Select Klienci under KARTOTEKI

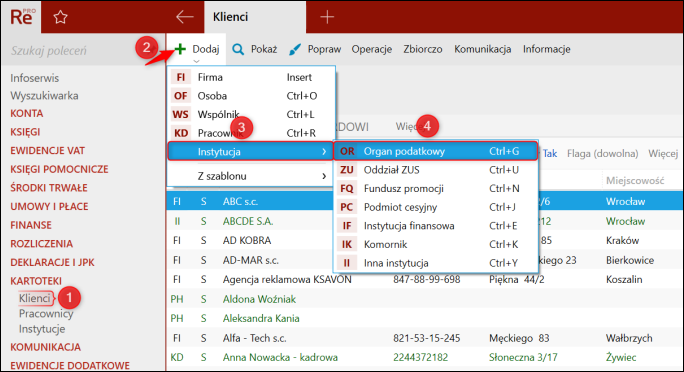pyautogui.click(x=35, y=298)
